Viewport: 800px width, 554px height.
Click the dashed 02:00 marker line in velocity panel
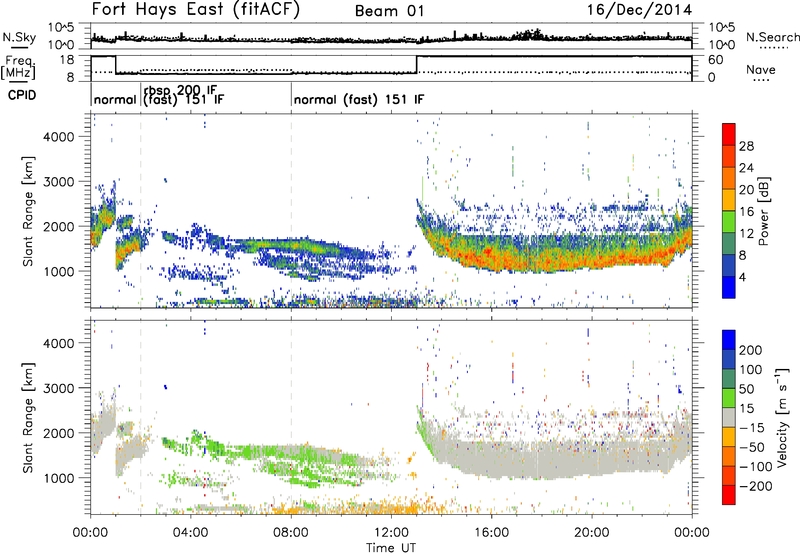click(x=141, y=417)
